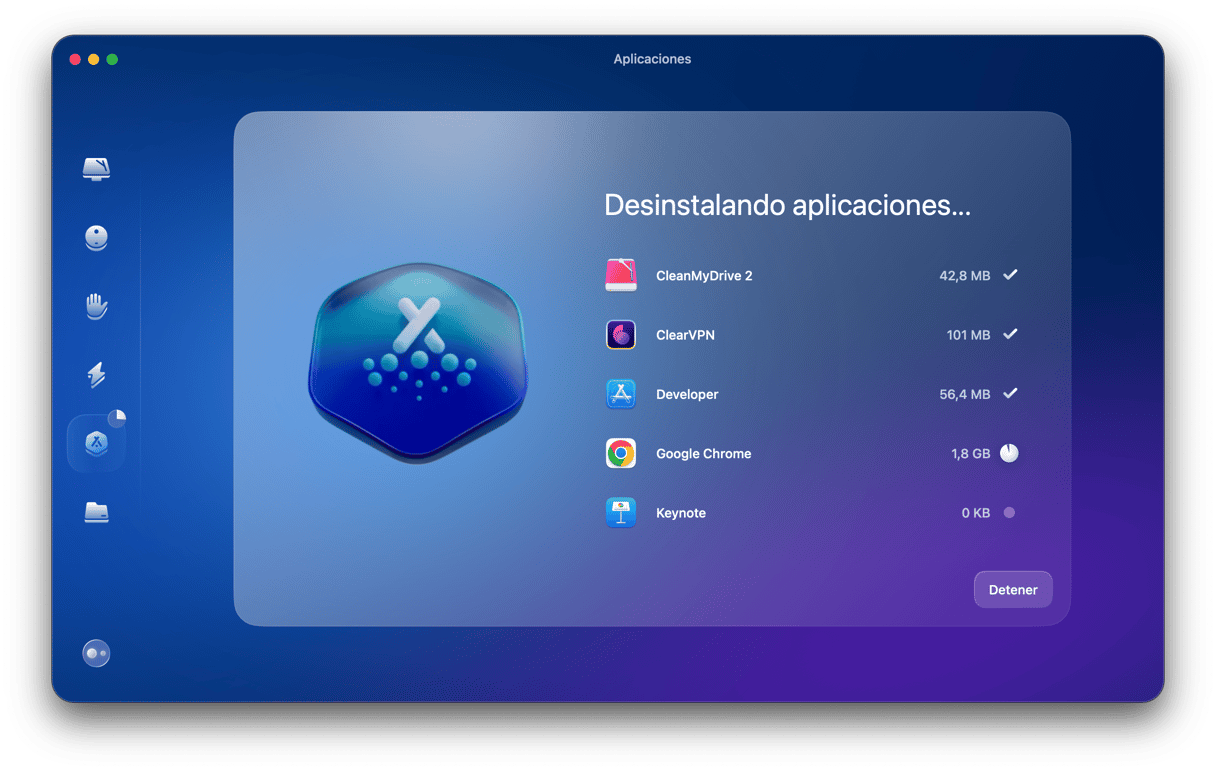1216x771 pixels.
Task: Switch to Performance lightning bolt module
Action: [x=96, y=375]
